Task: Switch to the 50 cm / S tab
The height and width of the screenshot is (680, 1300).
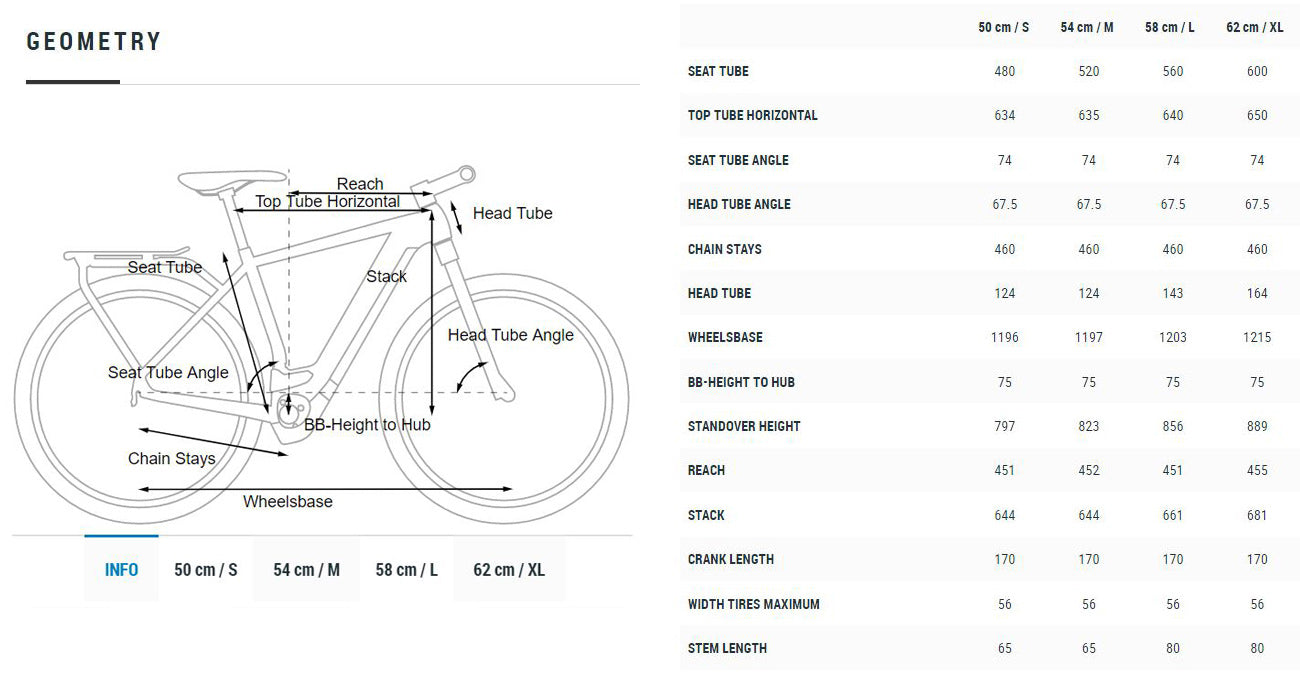Action: pos(205,569)
